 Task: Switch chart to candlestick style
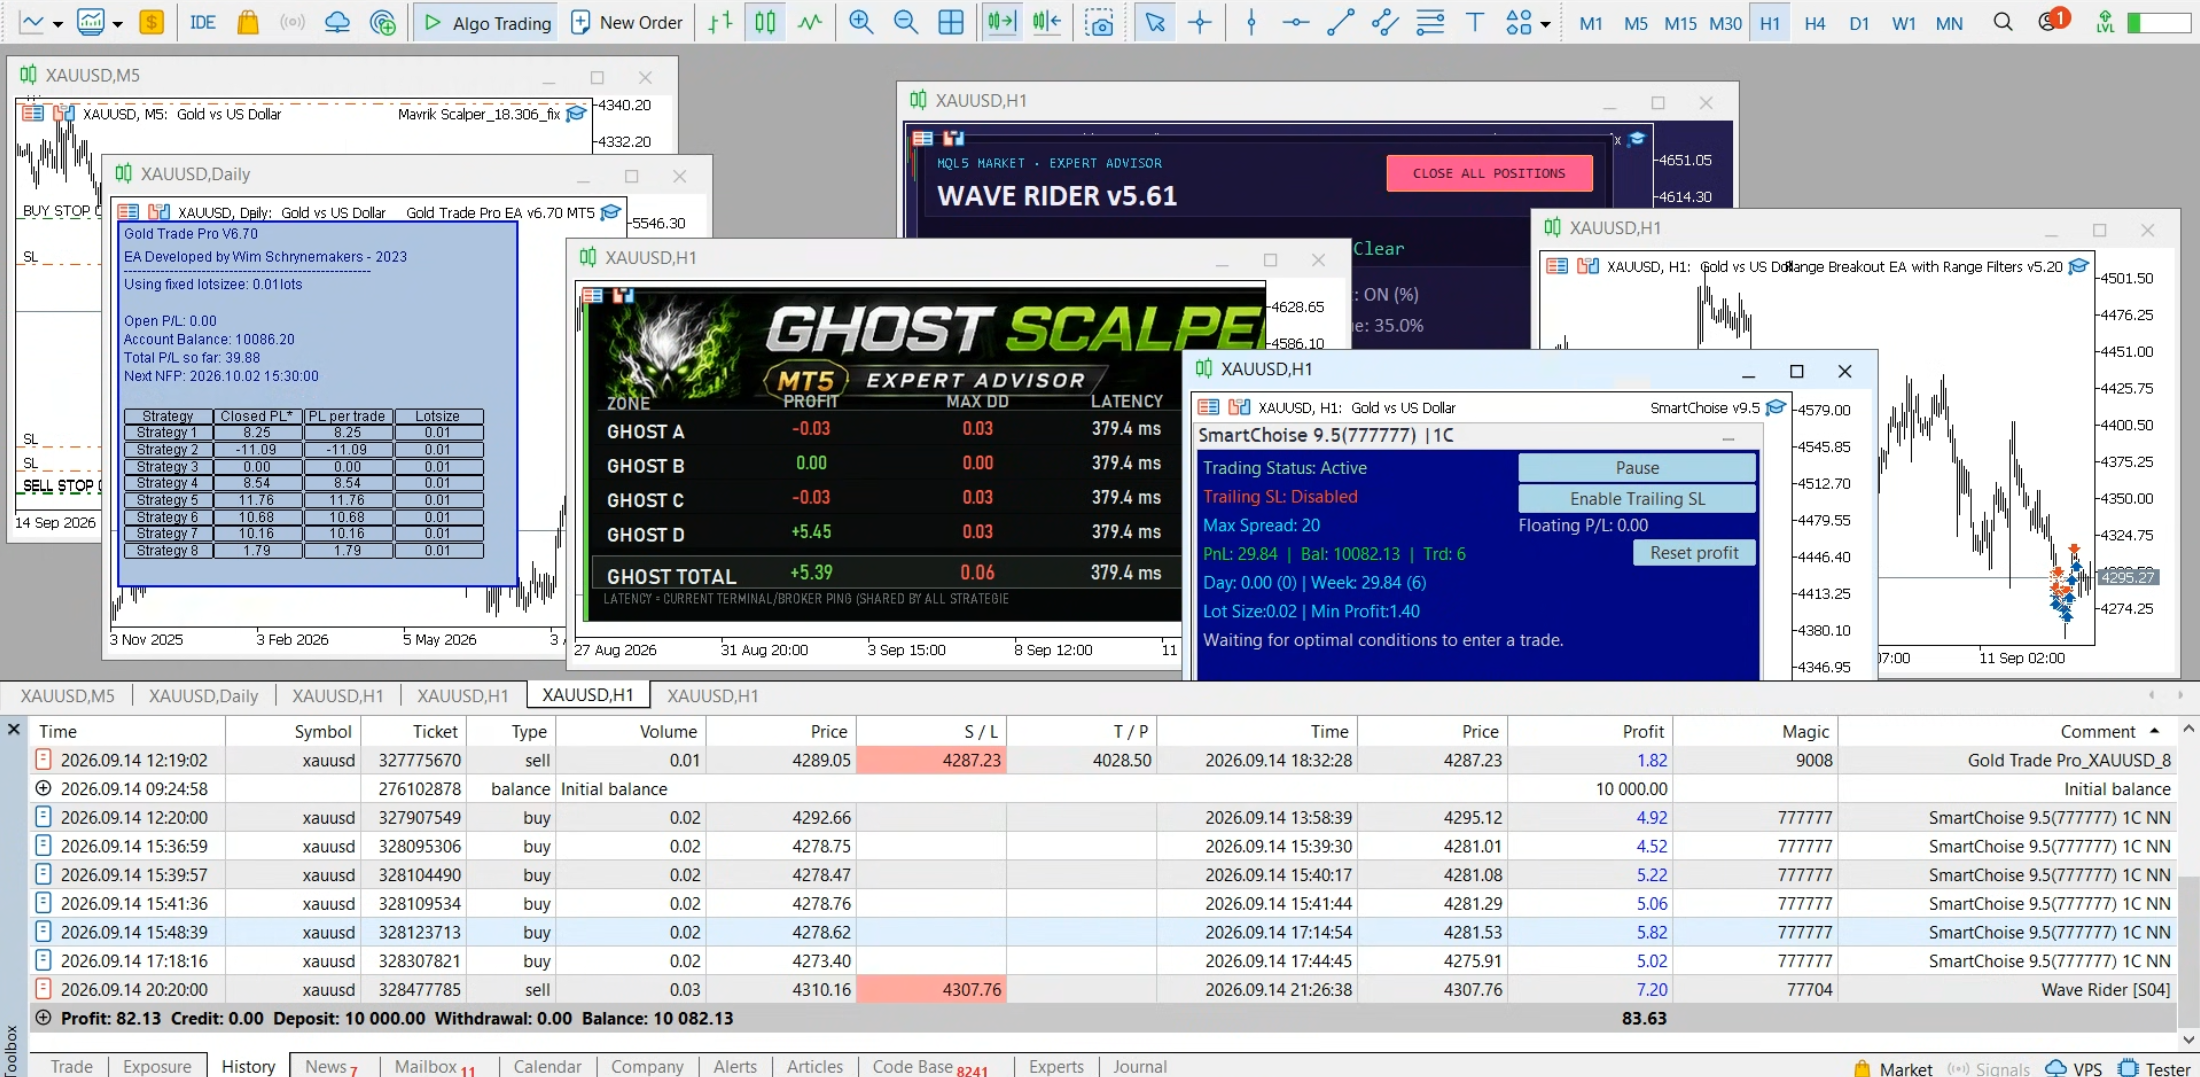coord(765,22)
